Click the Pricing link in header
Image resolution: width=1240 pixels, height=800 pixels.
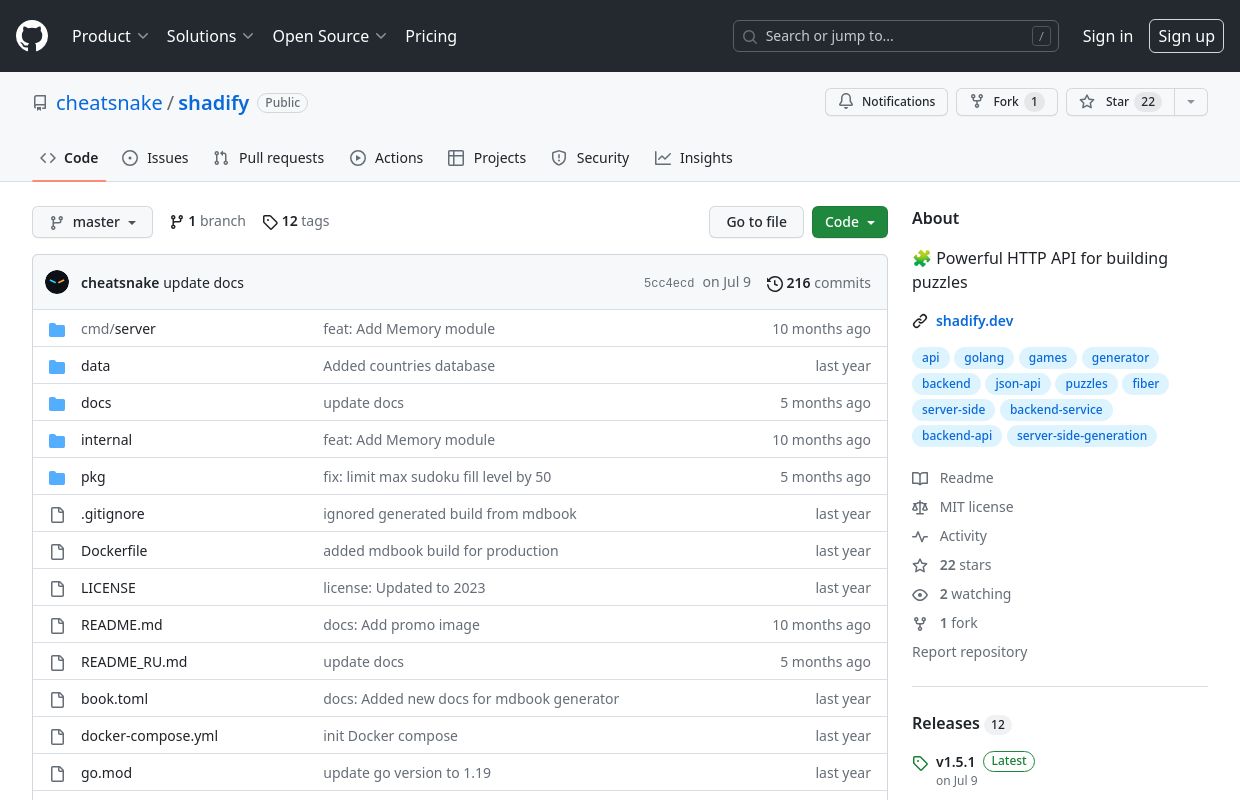coord(431,36)
